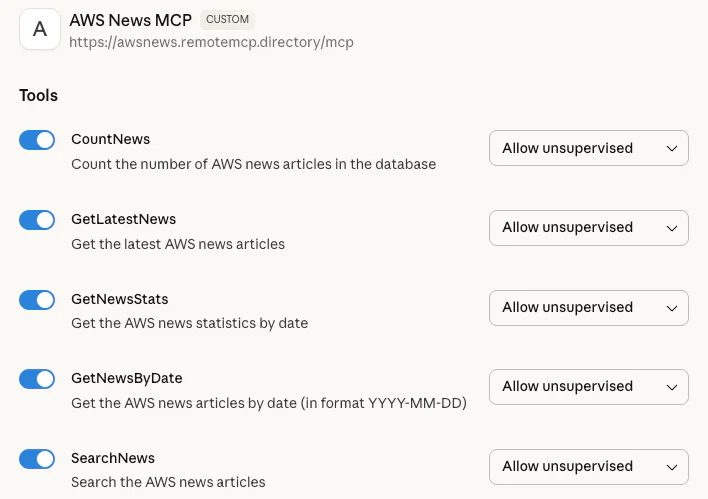This screenshot has width=708, height=499.
Task: Click the awsnews.remotemcp.directory URL text
Action: [x=211, y=42]
